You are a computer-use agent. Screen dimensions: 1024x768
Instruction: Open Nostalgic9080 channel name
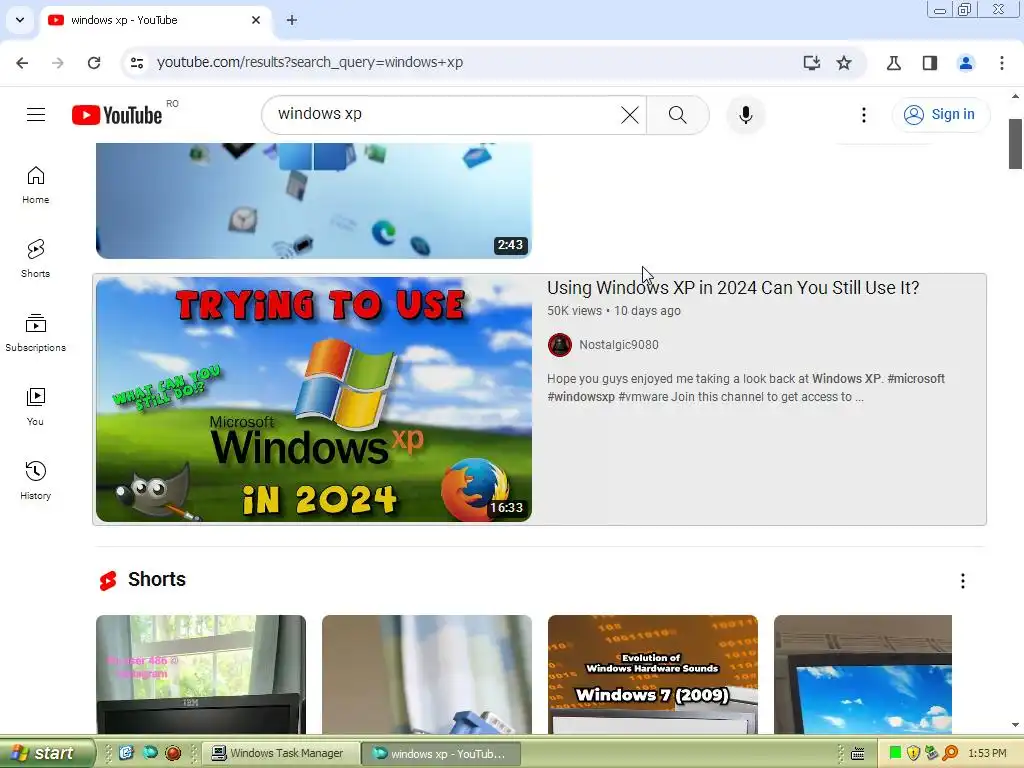pos(618,345)
